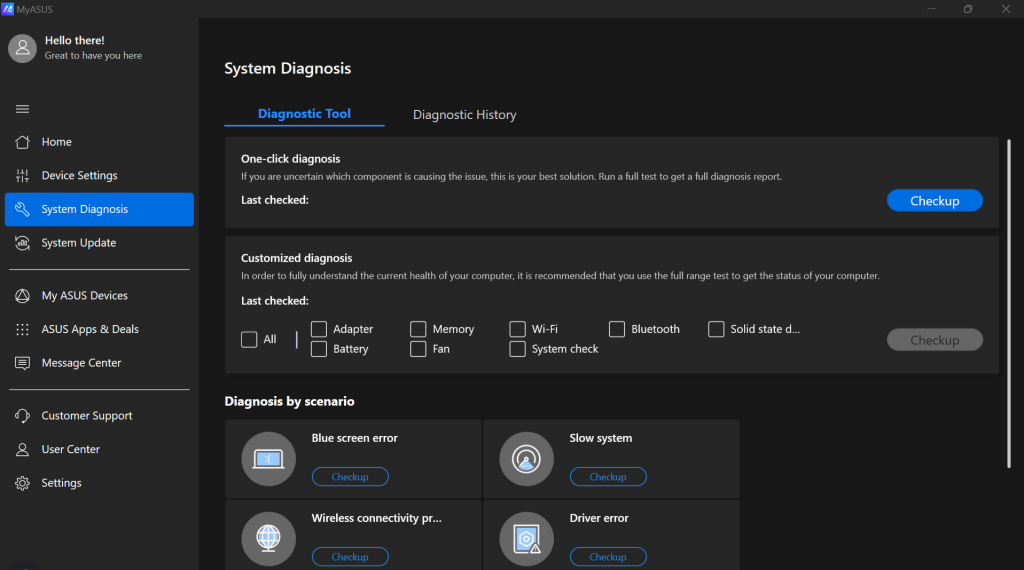
Task: Enable the Battery checkbox
Action: pyautogui.click(x=319, y=349)
